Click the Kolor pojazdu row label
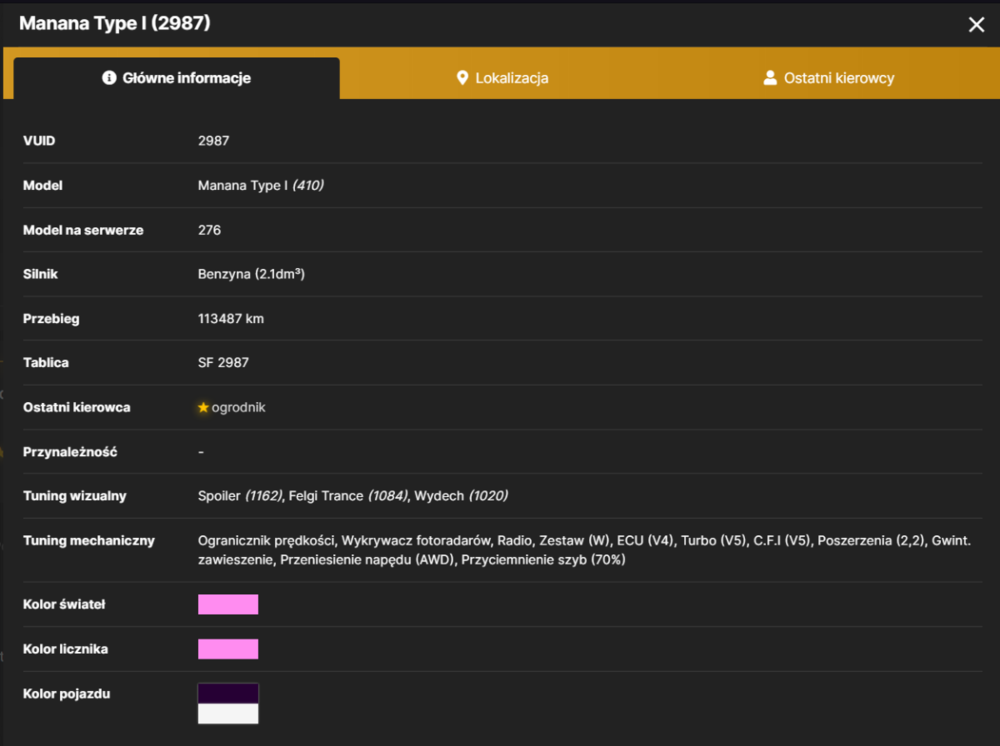This screenshot has width=1000, height=746. tap(66, 694)
